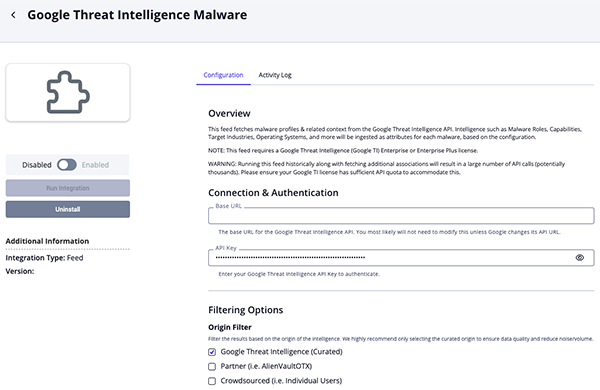
Task: Click the Run Integration button
Action: coord(68,188)
